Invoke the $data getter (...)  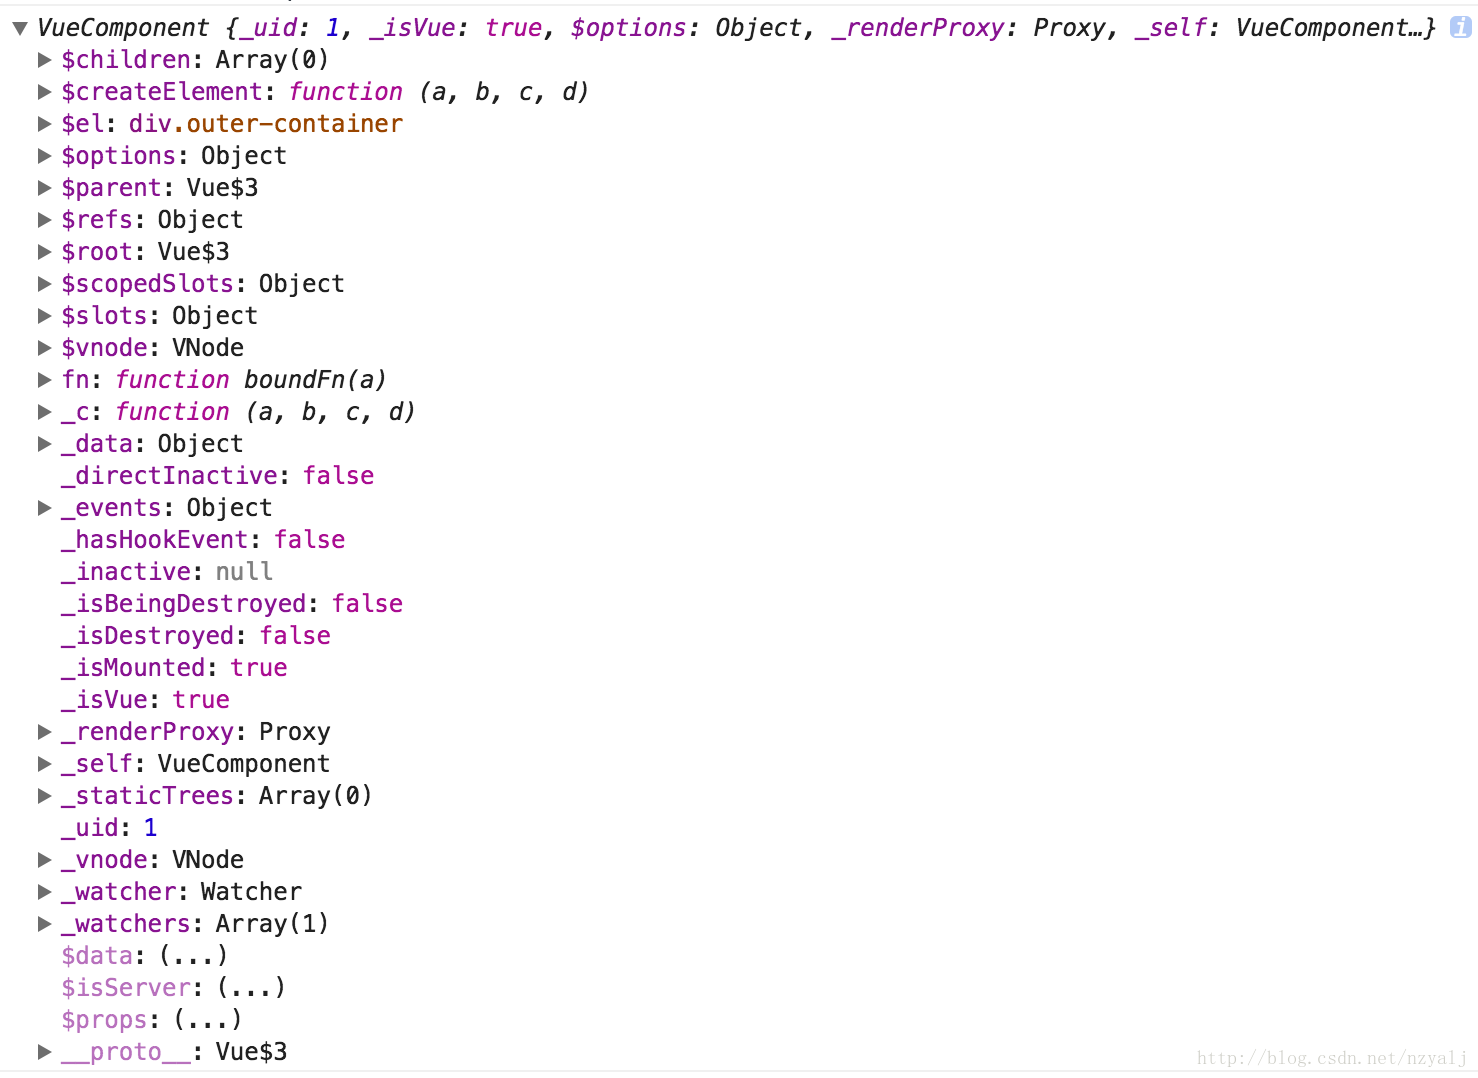(x=194, y=956)
